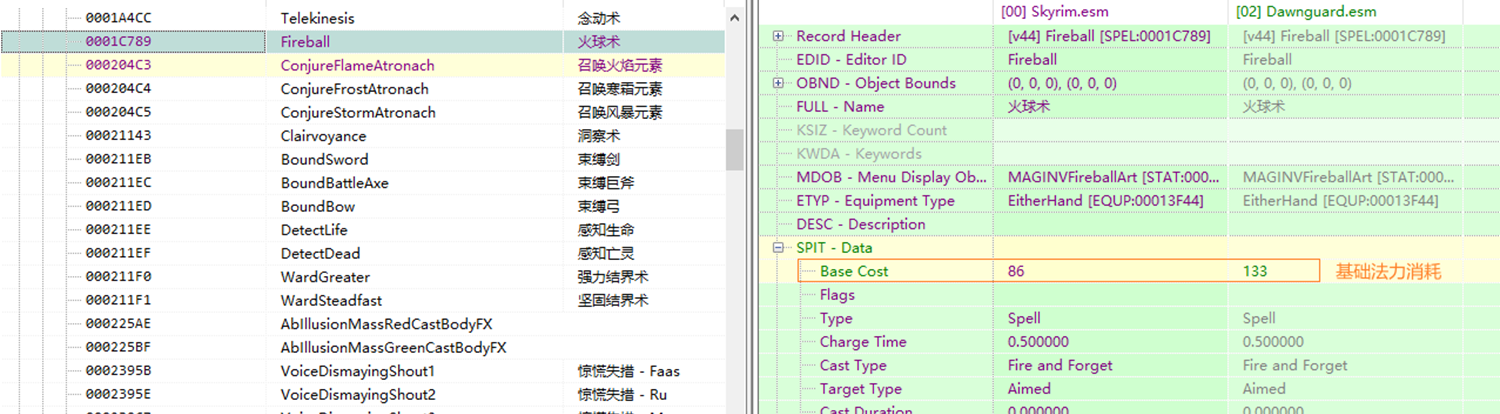The height and width of the screenshot is (414, 1500).
Task: Click the name cell 惊慌失措 - Faas
Action: click(x=628, y=371)
